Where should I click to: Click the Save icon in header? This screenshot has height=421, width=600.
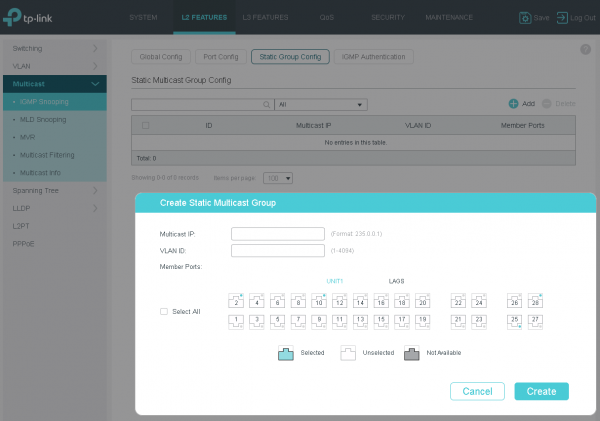coord(525,18)
